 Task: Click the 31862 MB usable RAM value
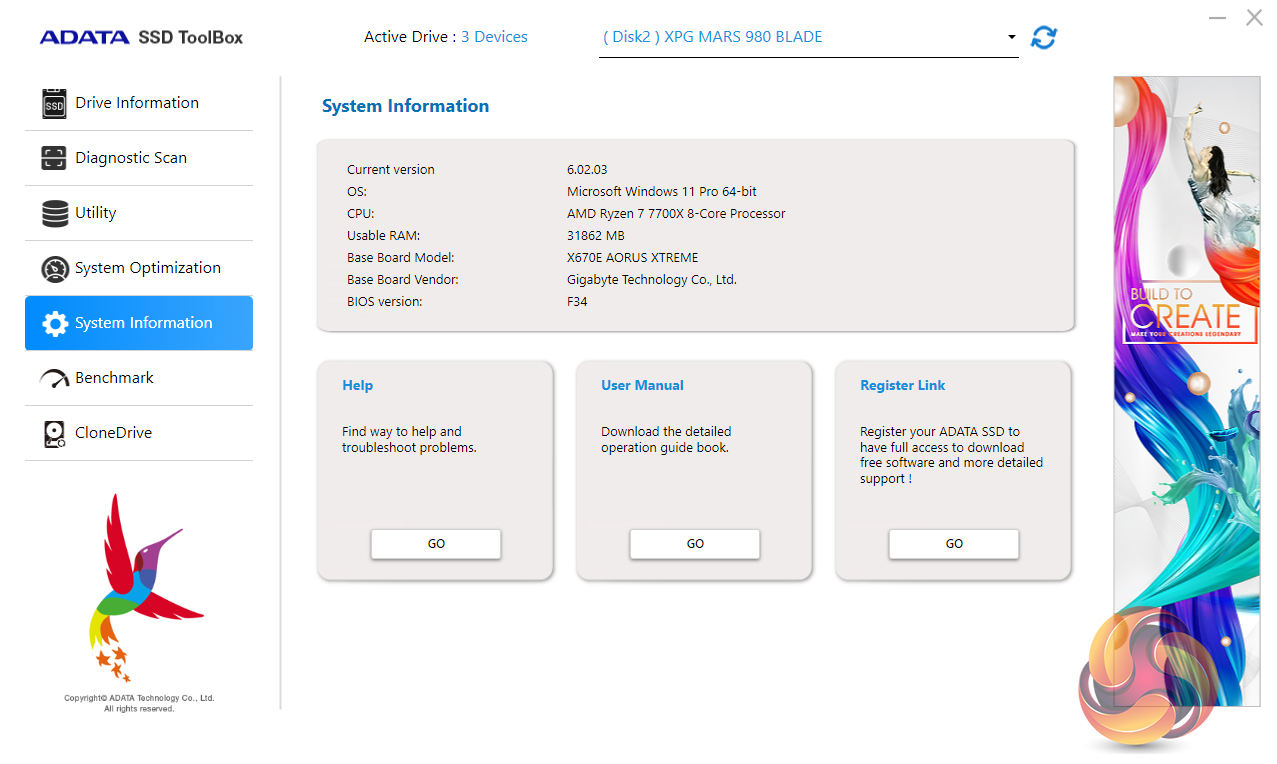tap(595, 236)
